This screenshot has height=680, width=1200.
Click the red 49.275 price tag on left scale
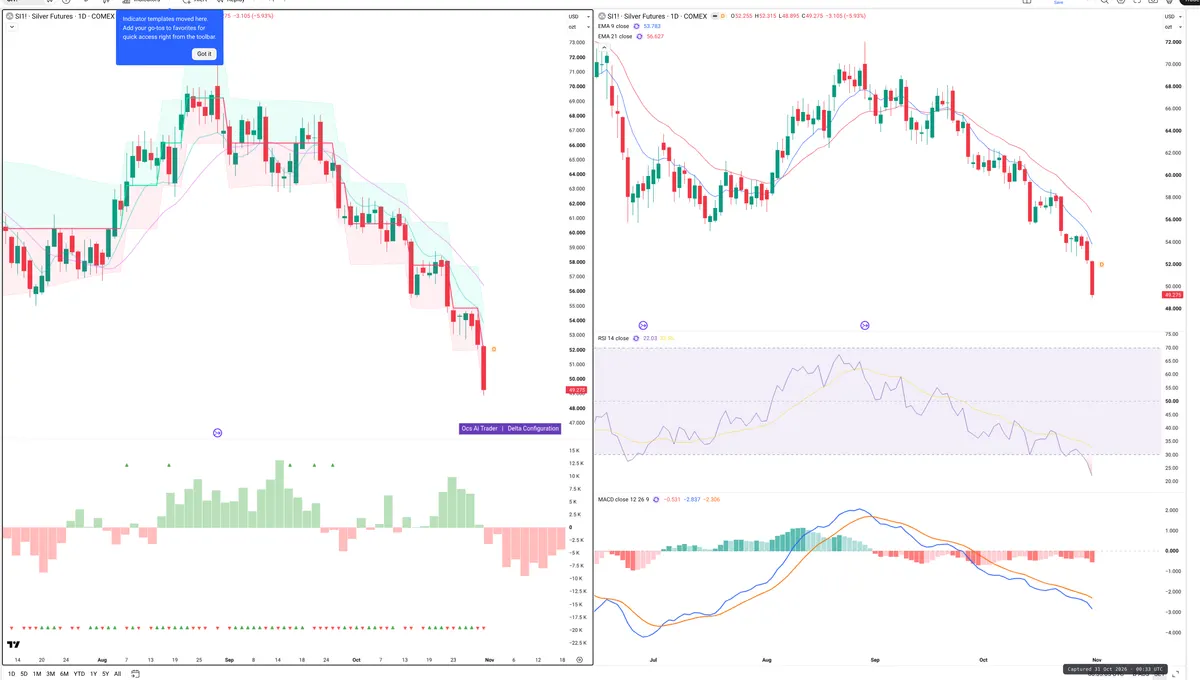pos(576,390)
